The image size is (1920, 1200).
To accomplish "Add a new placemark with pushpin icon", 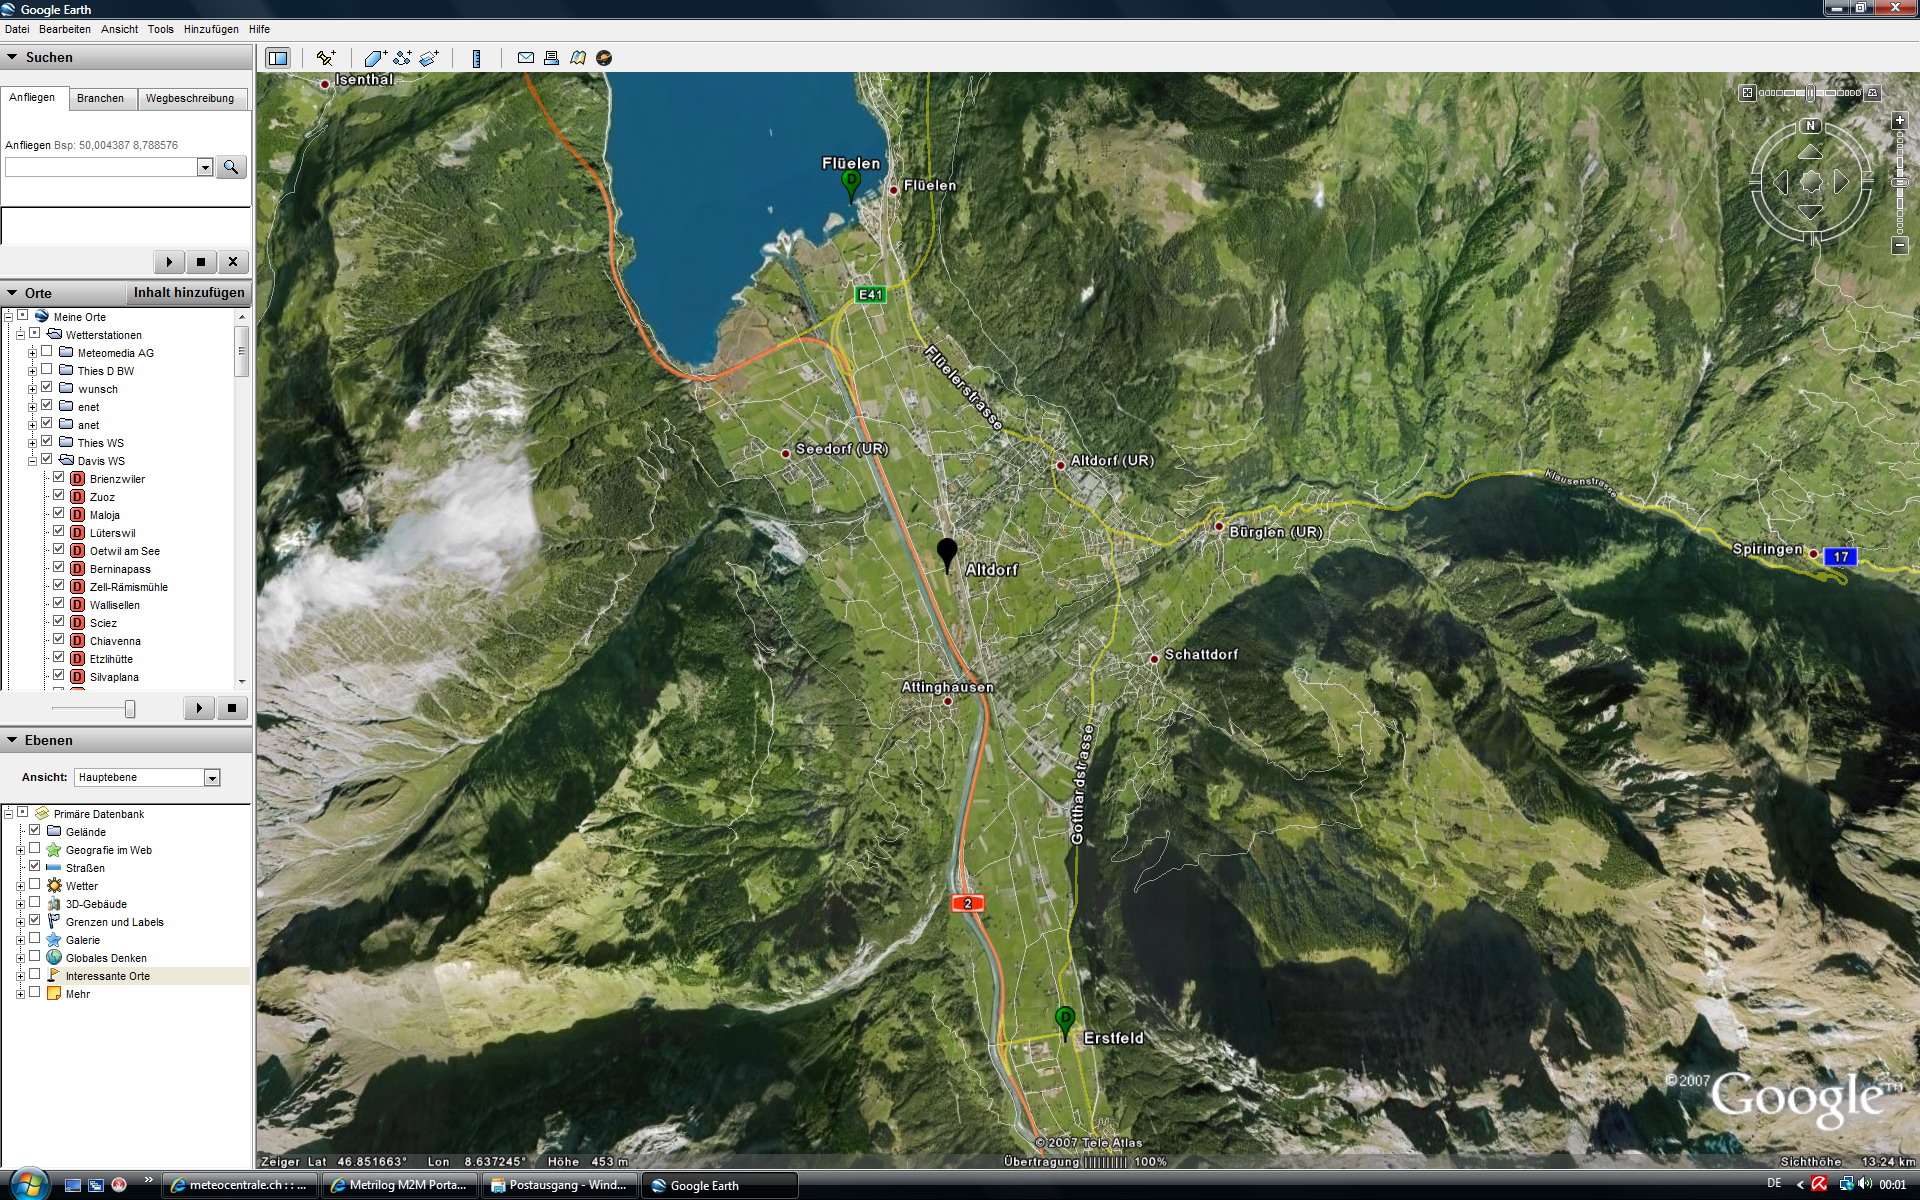I will tap(326, 58).
